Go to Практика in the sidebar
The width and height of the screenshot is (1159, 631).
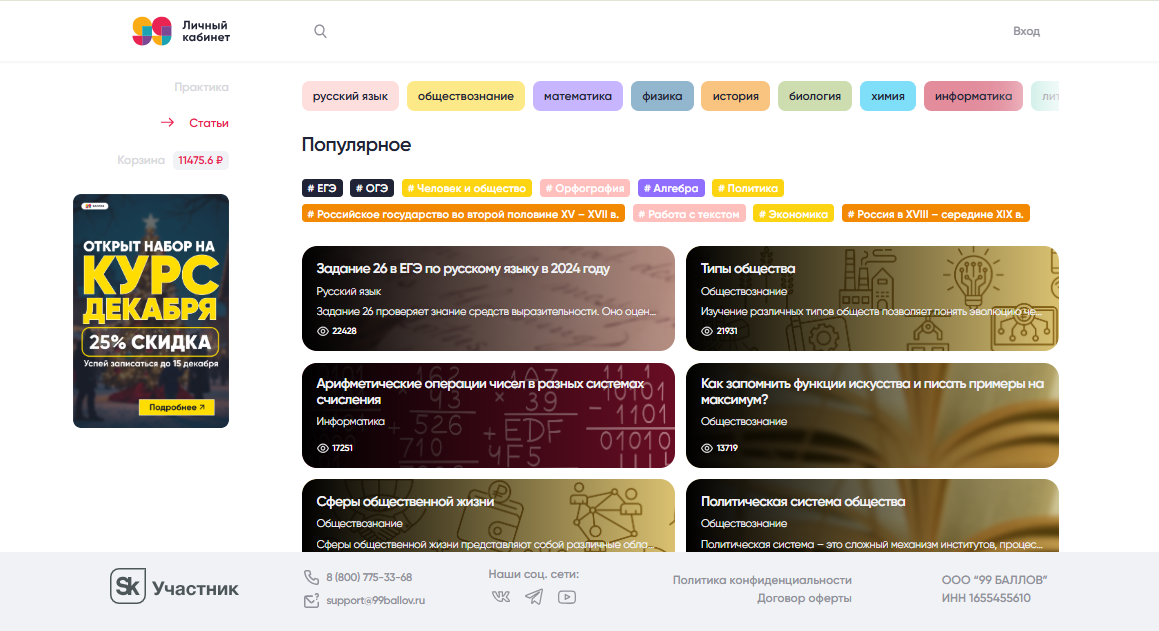pyautogui.click(x=201, y=87)
